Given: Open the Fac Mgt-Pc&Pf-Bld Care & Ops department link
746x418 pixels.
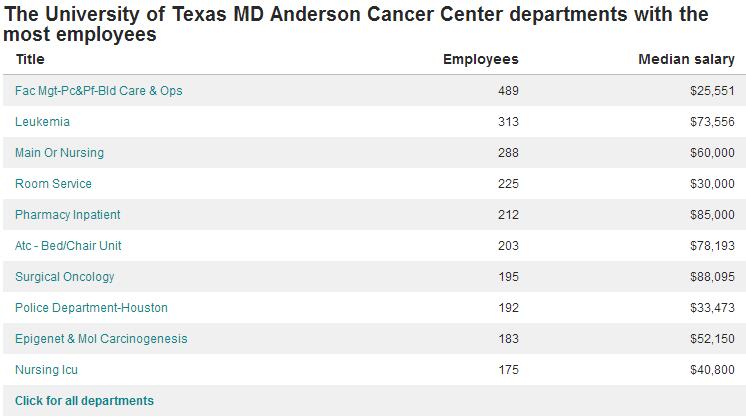Looking at the screenshot, I should pyautogui.click(x=99, y=91).
